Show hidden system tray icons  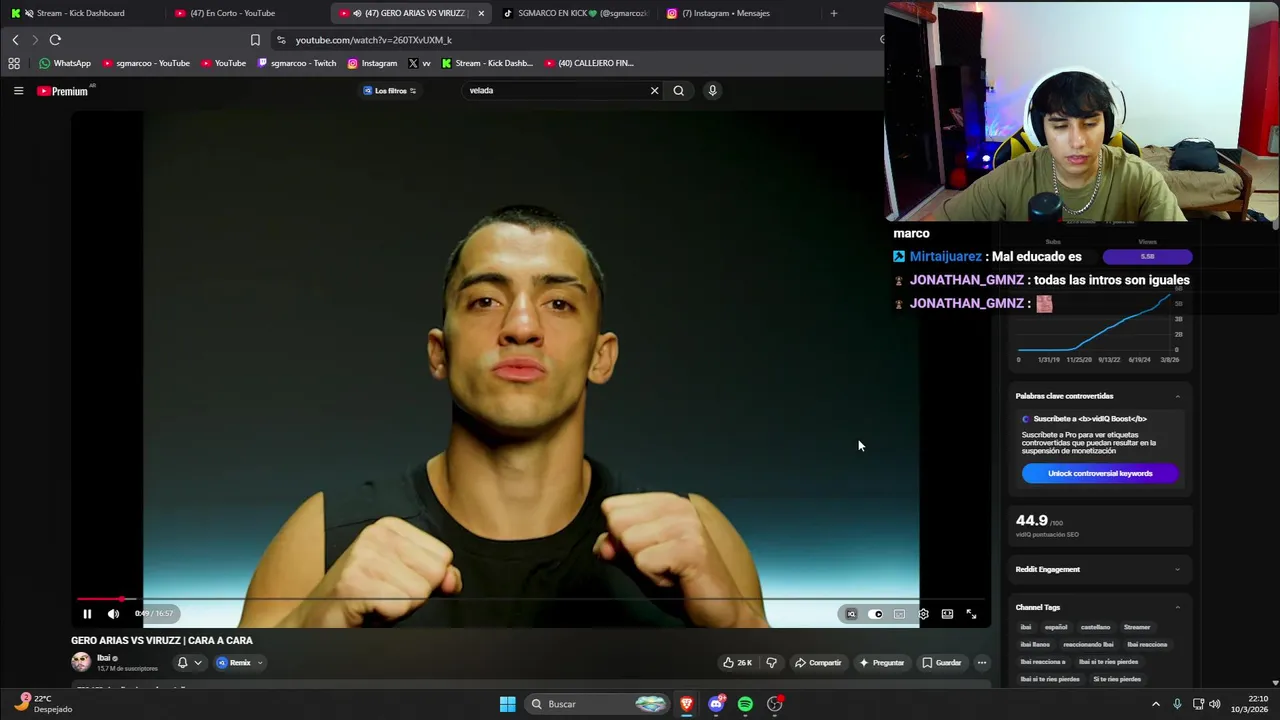[1156, 704]
